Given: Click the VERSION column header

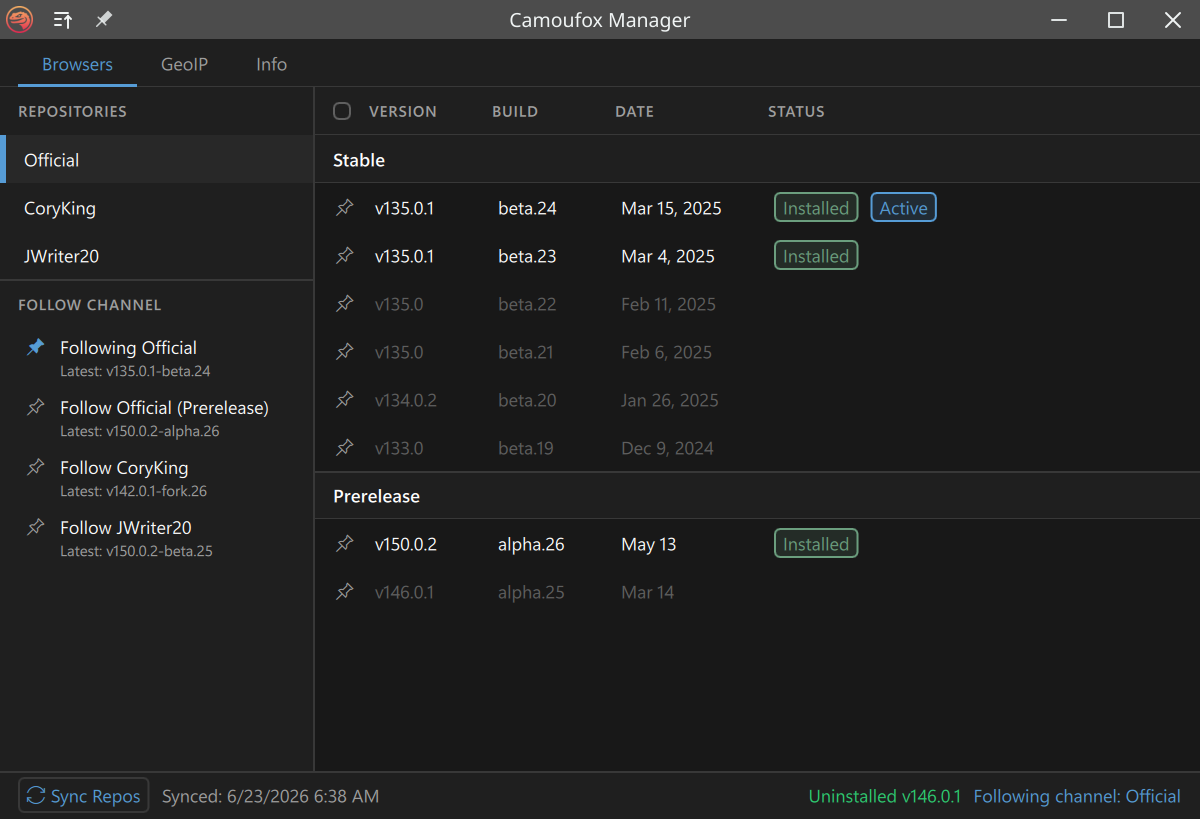Looking at the screenshot, I should pyautogui.click(x=403, y=111).
